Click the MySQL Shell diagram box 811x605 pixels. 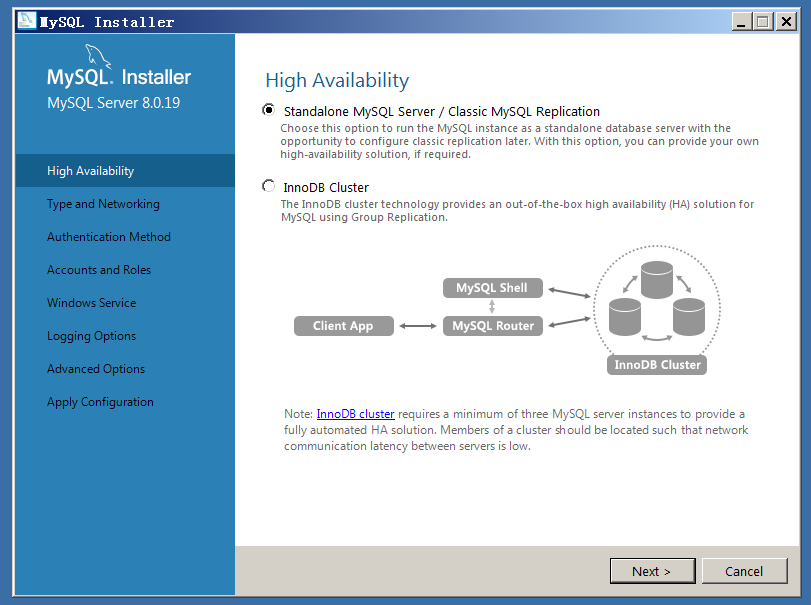point(492,288)
